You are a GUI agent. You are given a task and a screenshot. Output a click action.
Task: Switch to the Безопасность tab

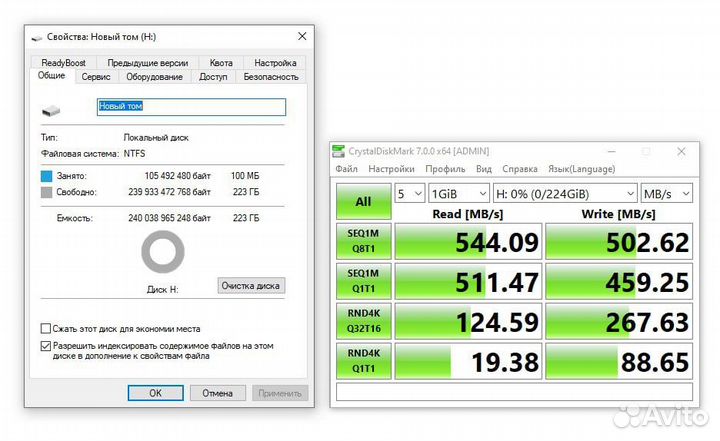pos(271,77)
